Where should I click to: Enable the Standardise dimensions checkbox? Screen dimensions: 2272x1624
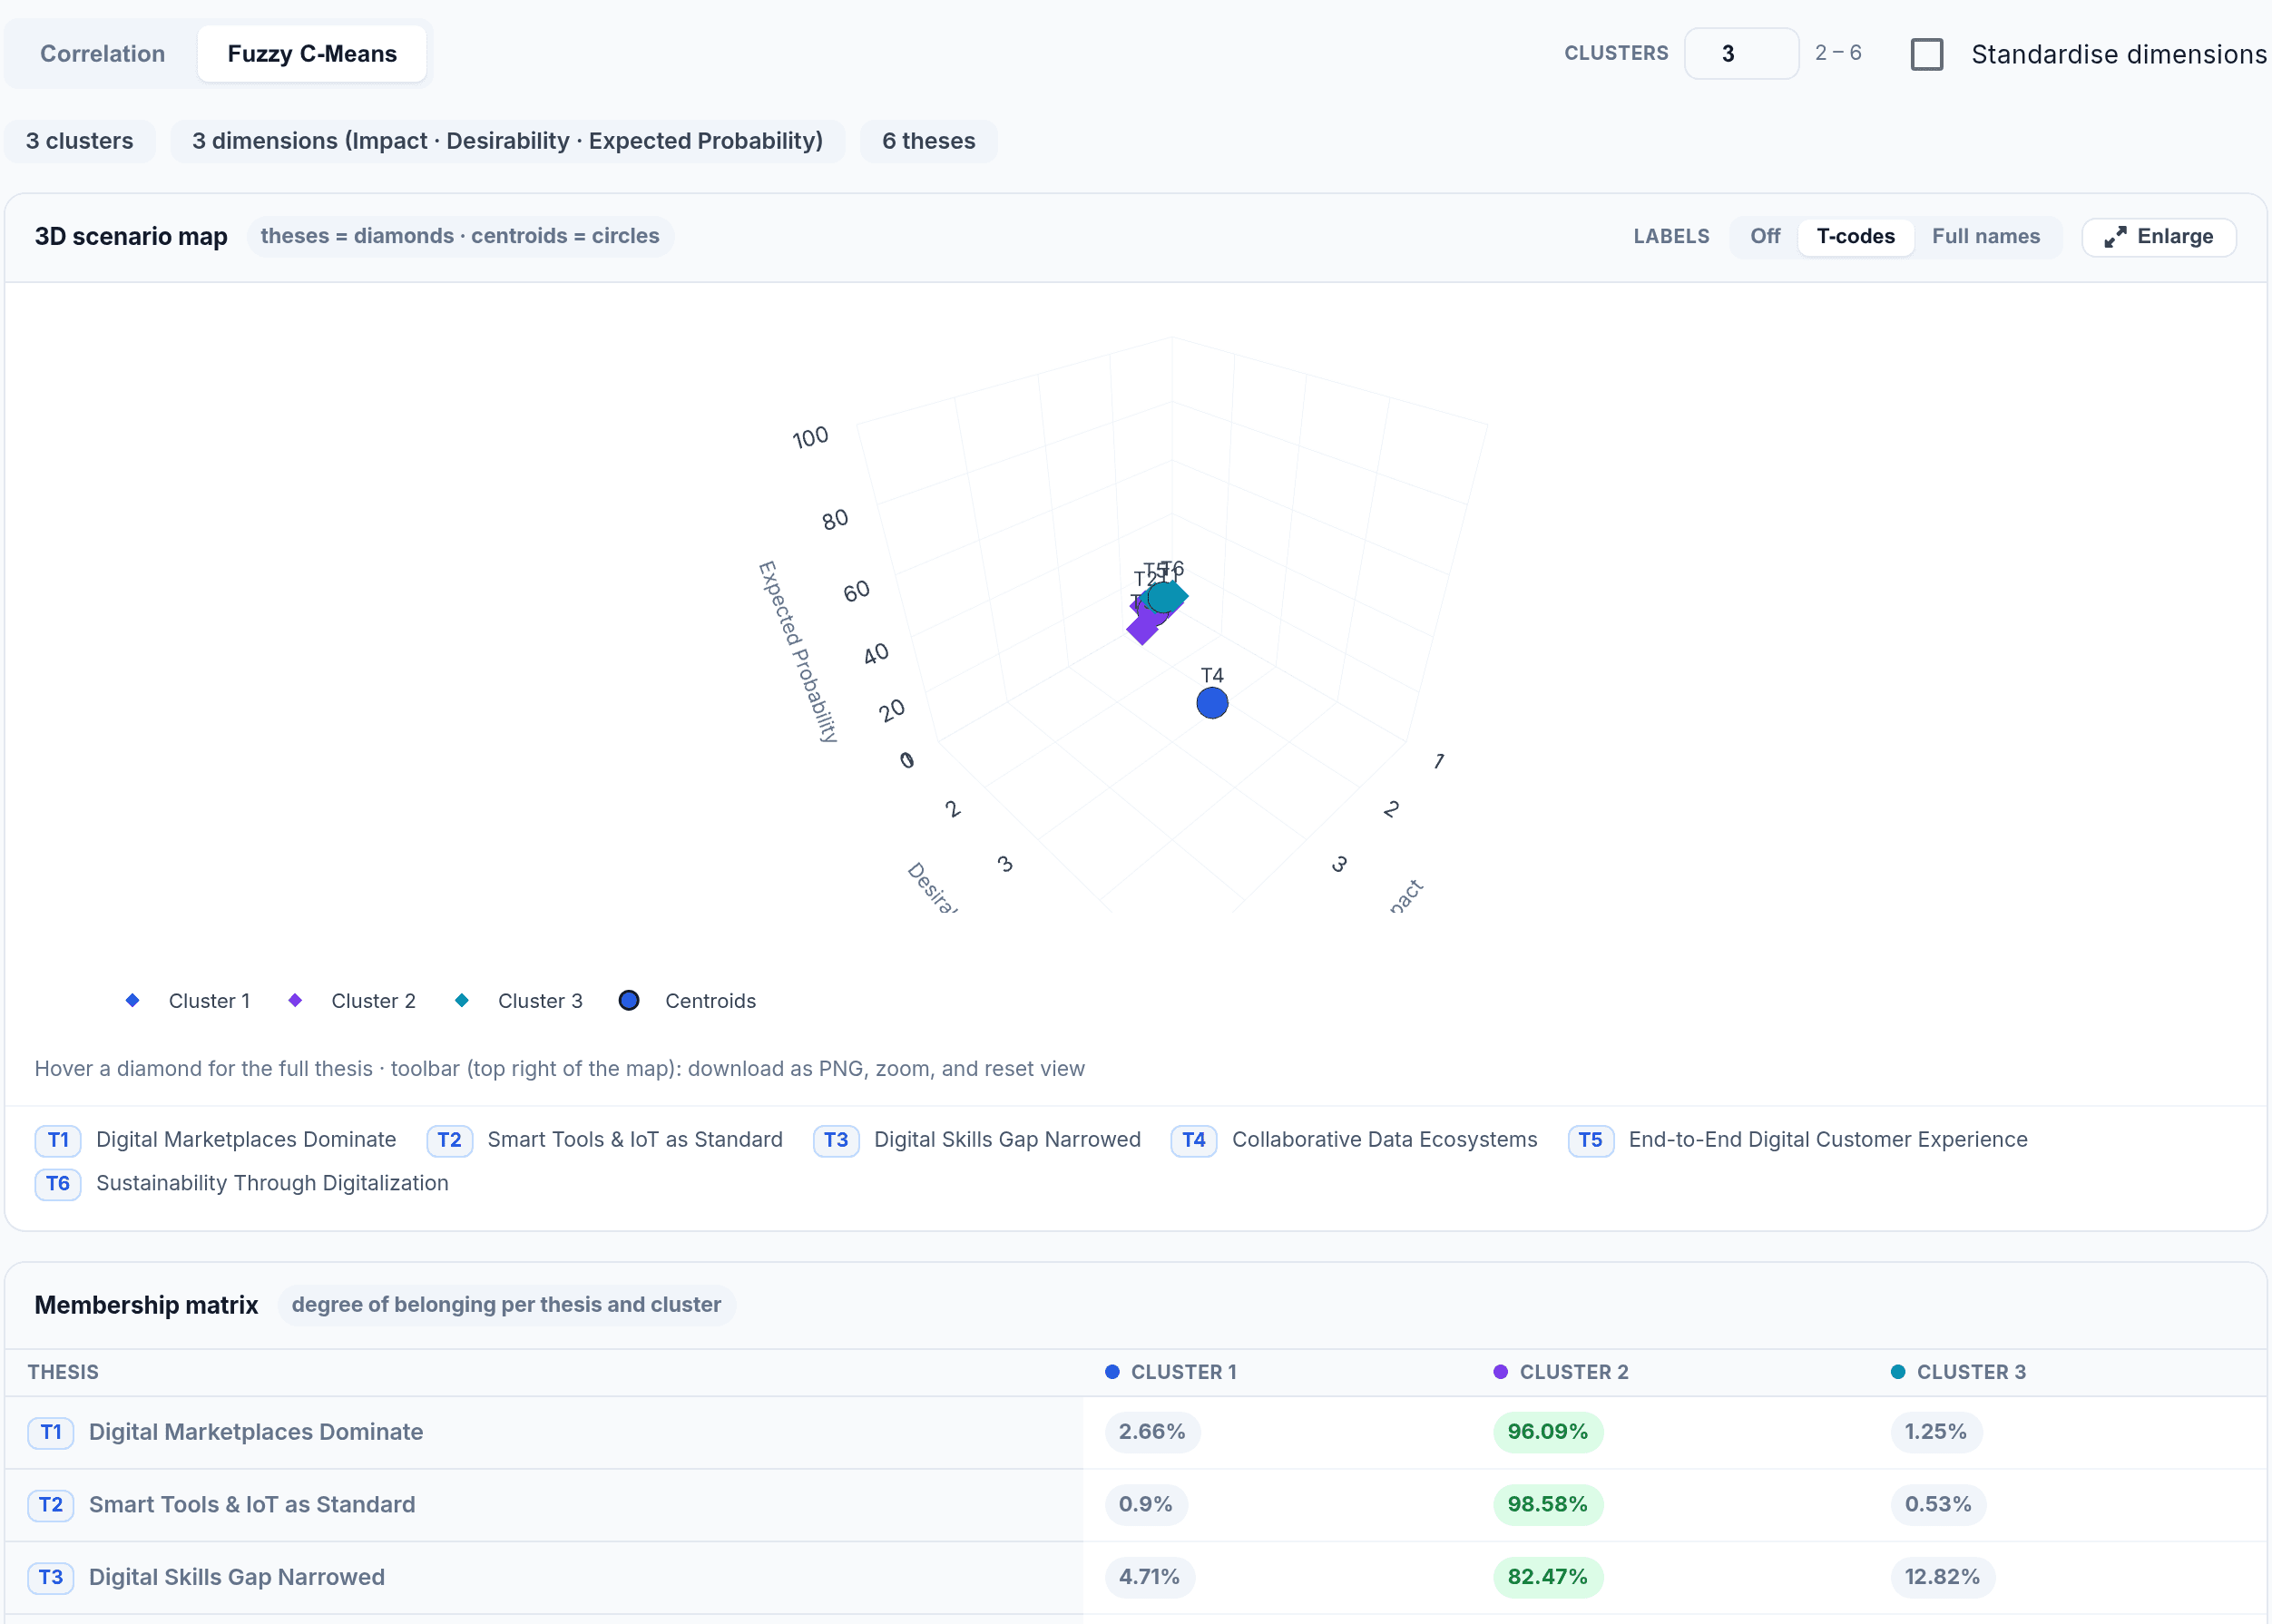(x=1926, y=54)
